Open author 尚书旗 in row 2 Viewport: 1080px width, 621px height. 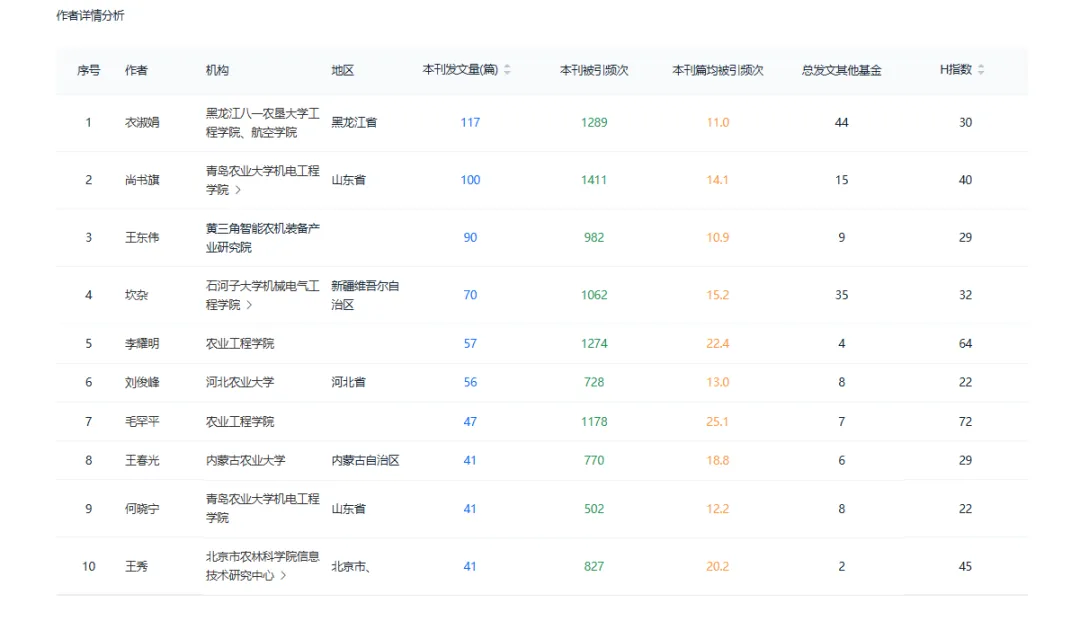pyautogui.click(x=142, y=180)
